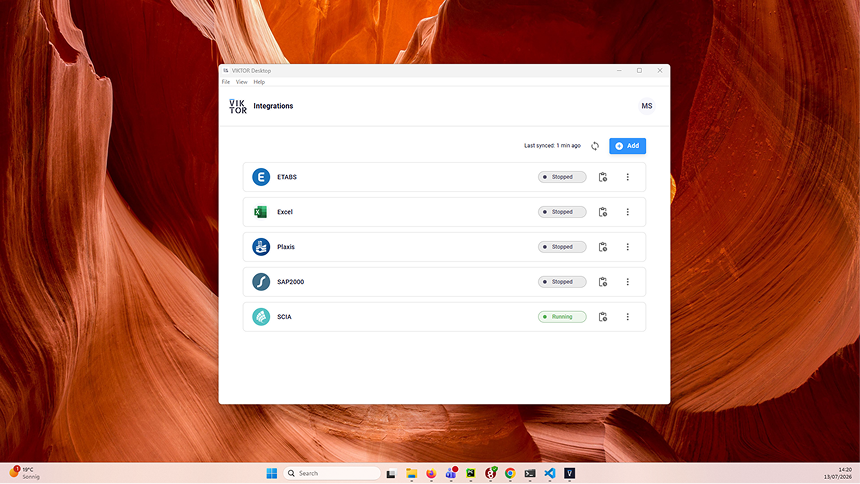Click the SCIA integration icon
This screenshot has height=484, width=860.
tap(261, 317)
